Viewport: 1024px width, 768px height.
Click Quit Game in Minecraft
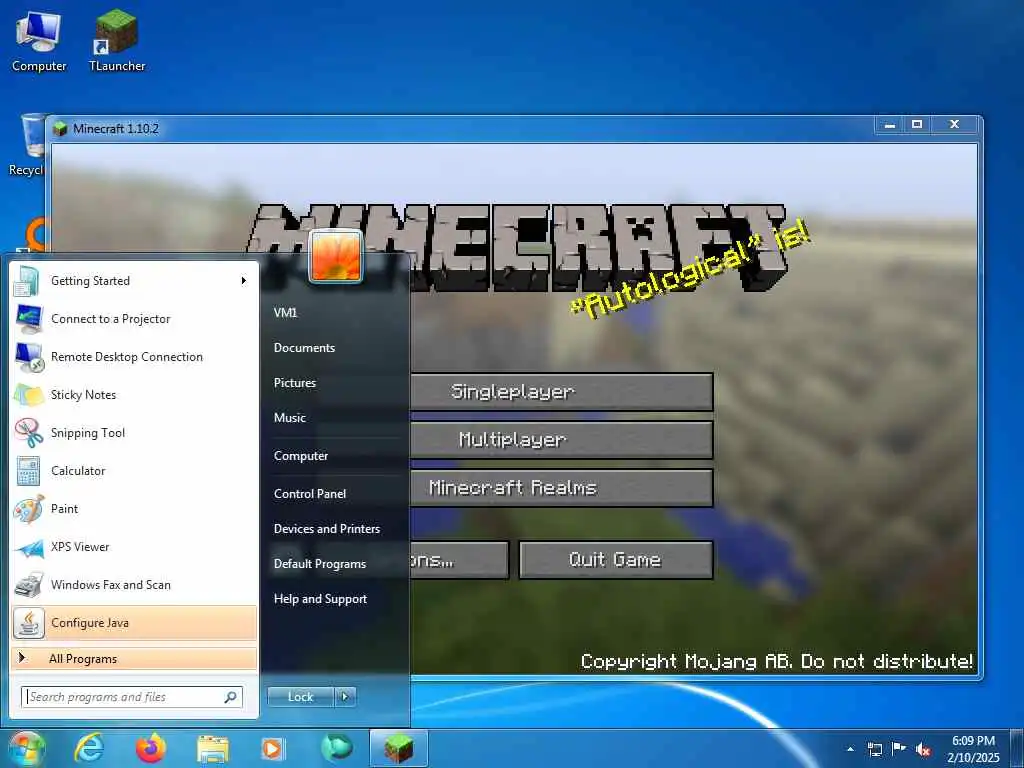(x=615, y=560)
